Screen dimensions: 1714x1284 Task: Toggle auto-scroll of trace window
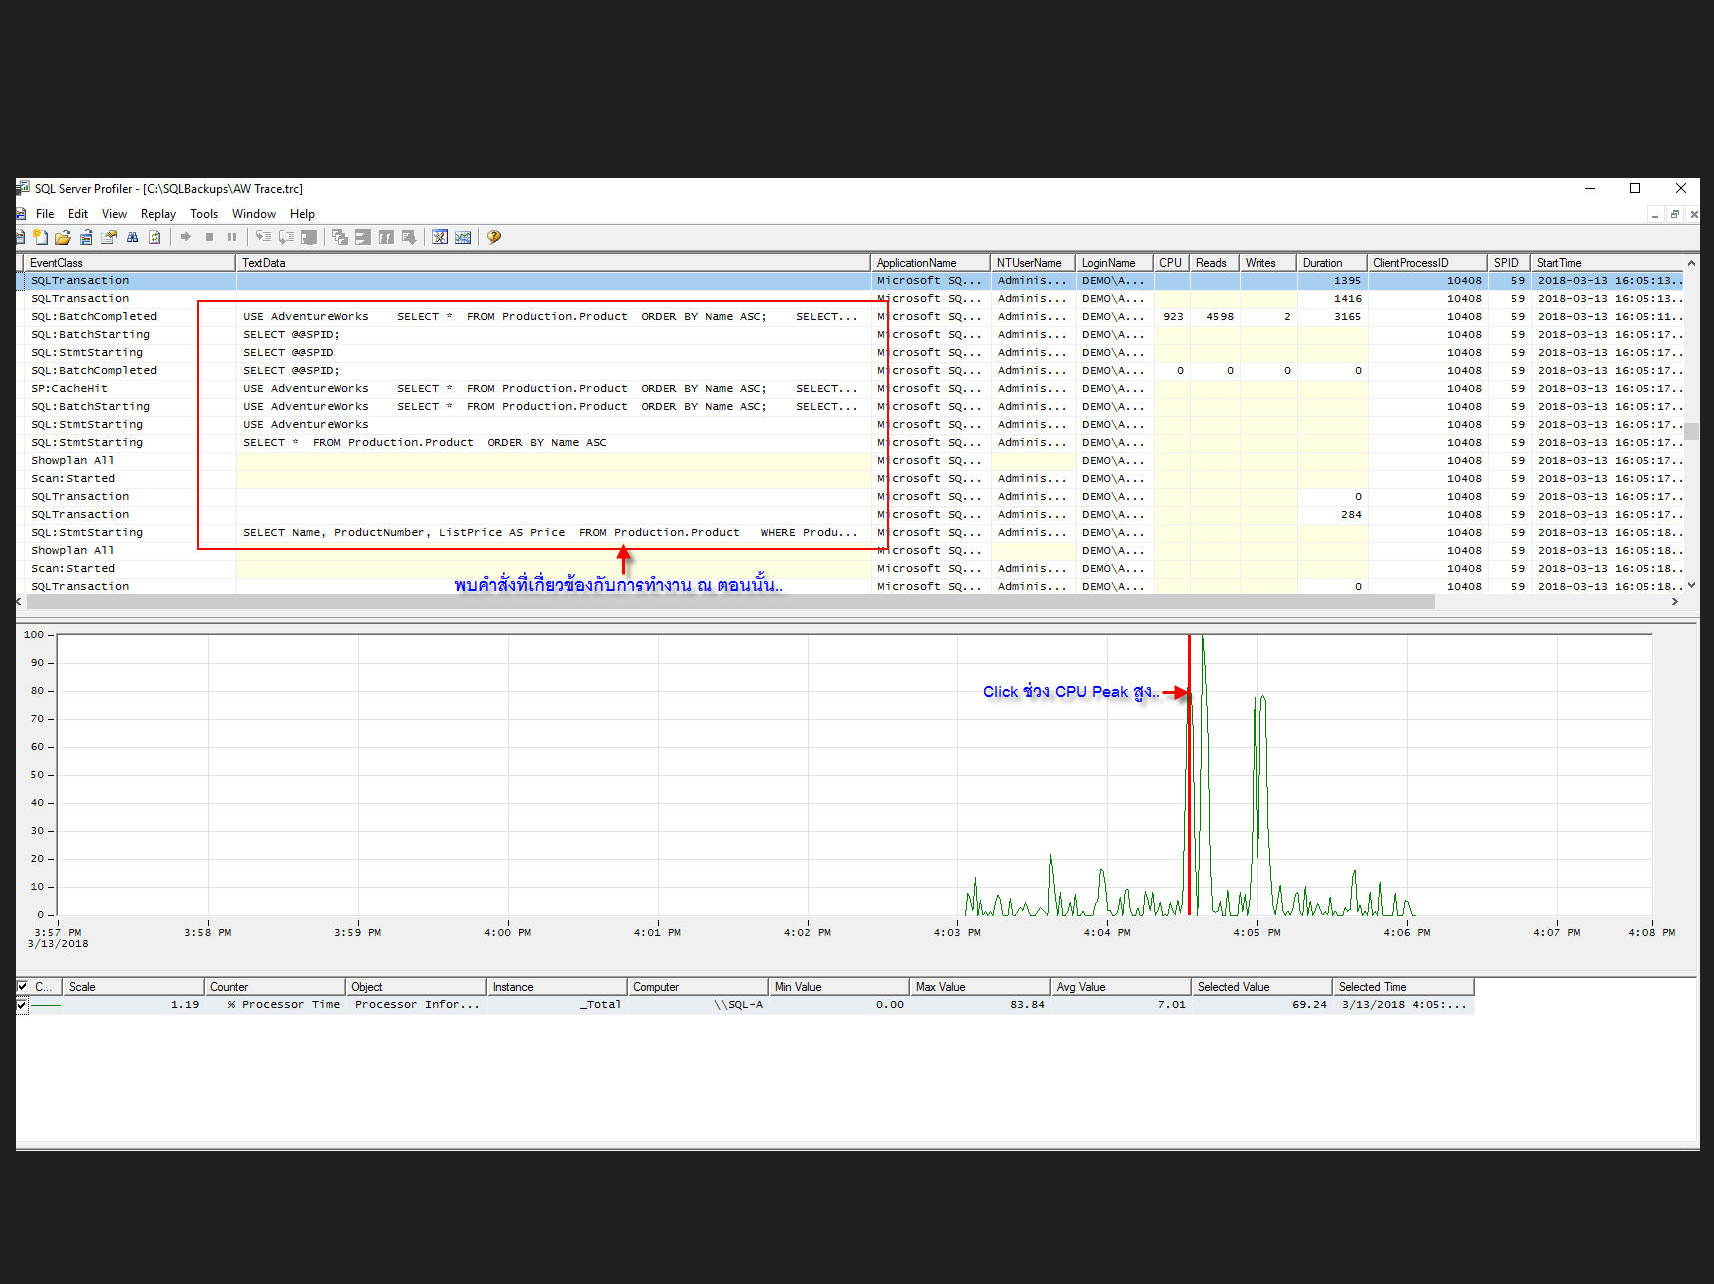pyautogui.click(x=155, y=237)
